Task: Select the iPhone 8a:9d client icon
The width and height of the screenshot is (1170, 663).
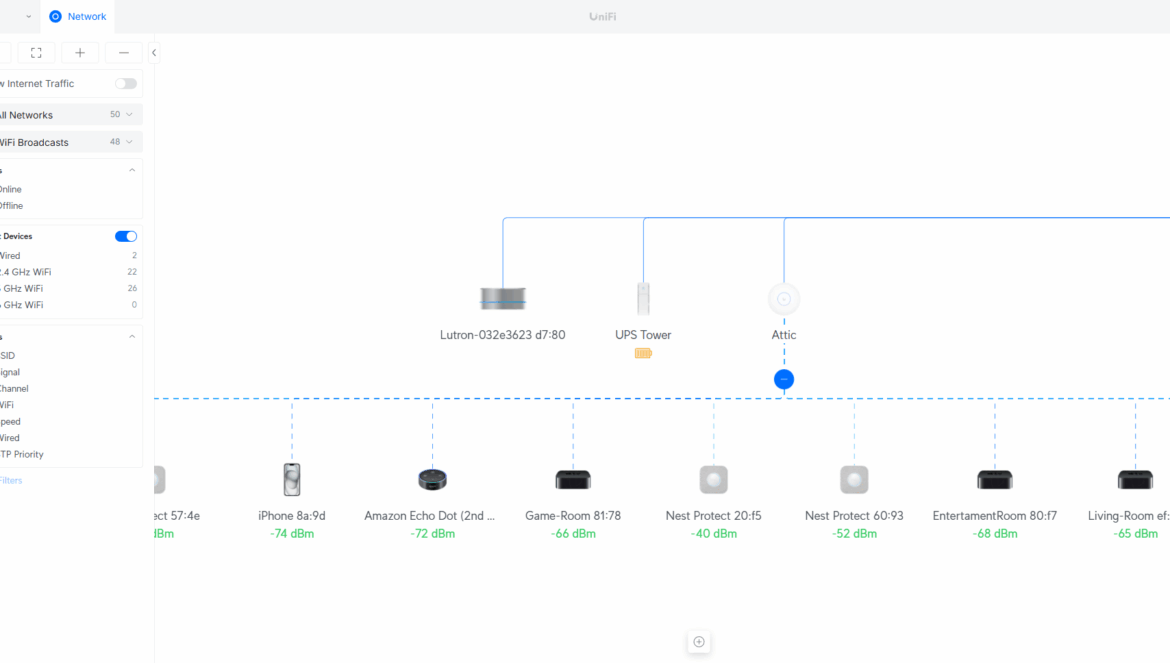Action: 292,480
